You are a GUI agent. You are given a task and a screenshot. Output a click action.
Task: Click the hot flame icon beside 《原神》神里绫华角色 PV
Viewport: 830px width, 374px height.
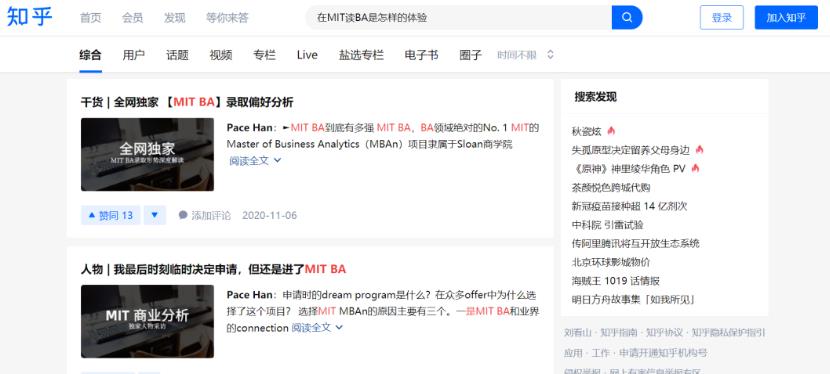pyautogui.click(x=695, y=168)
